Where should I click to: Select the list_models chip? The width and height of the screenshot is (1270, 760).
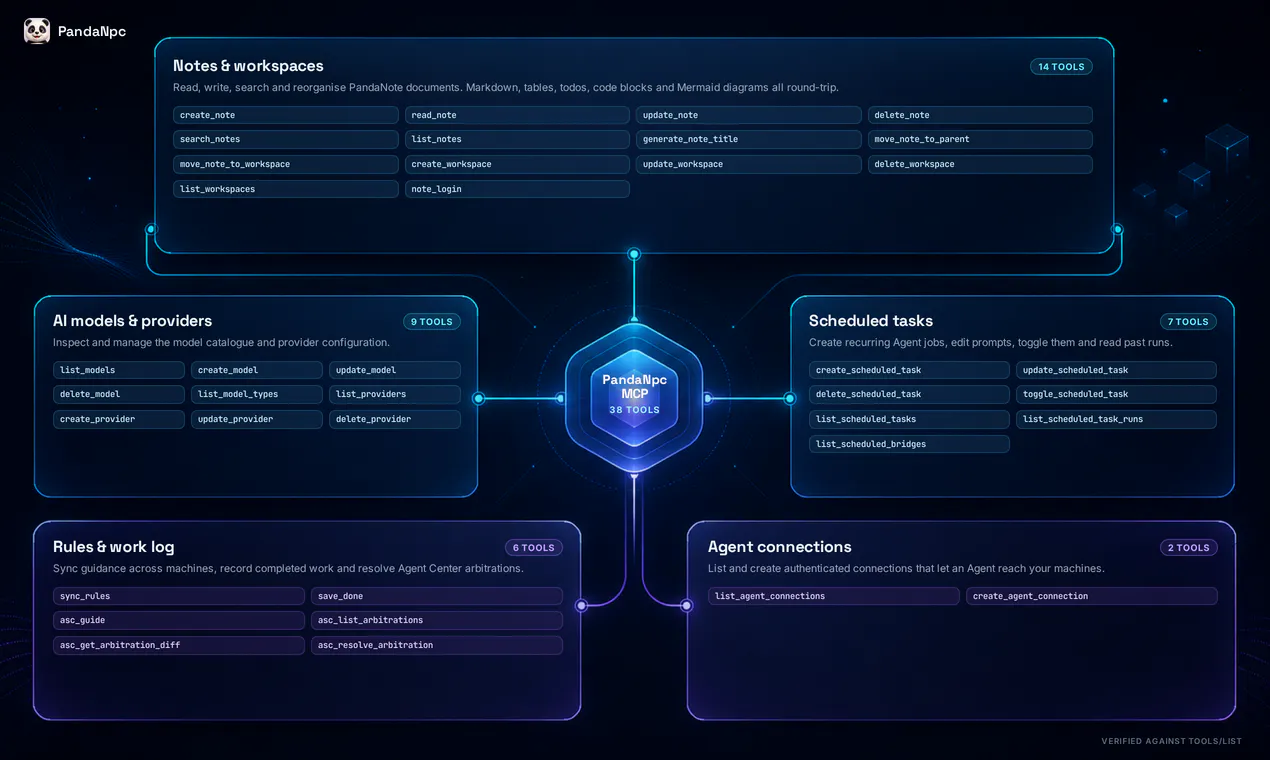pos(119,370)
